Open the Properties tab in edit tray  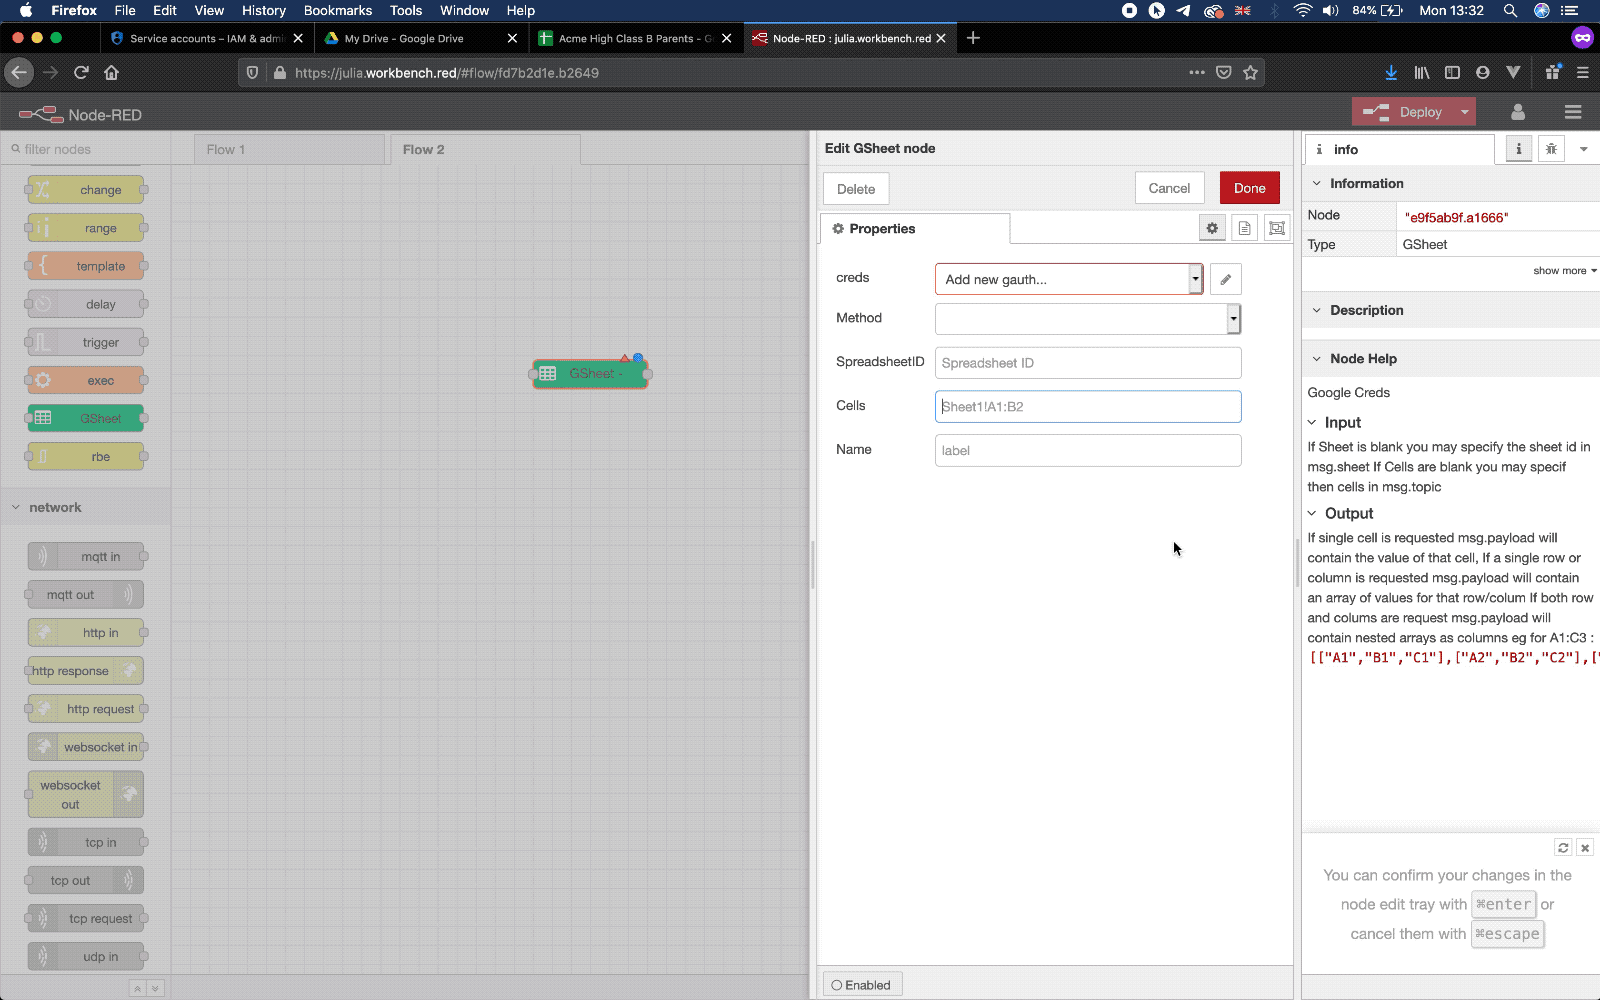(914, 228)
